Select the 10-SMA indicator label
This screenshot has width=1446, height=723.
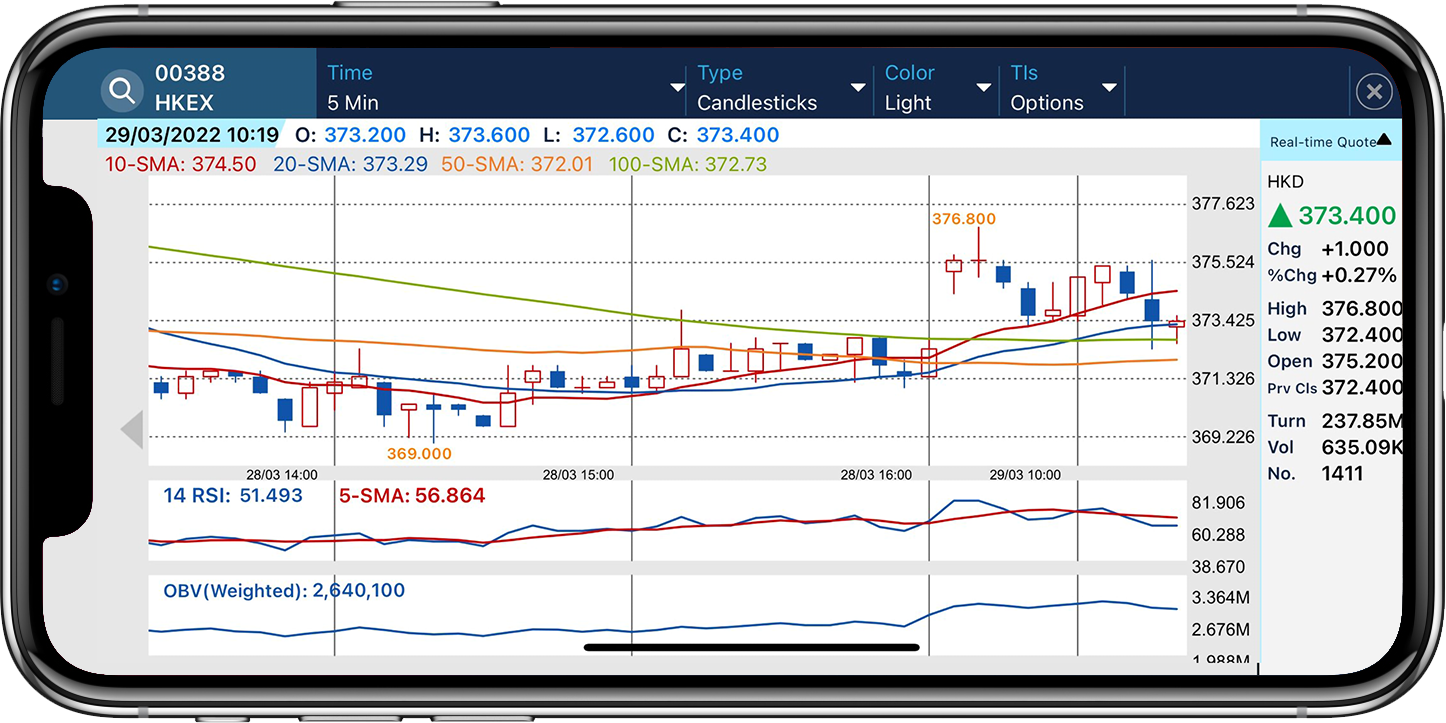pos(180,164)
